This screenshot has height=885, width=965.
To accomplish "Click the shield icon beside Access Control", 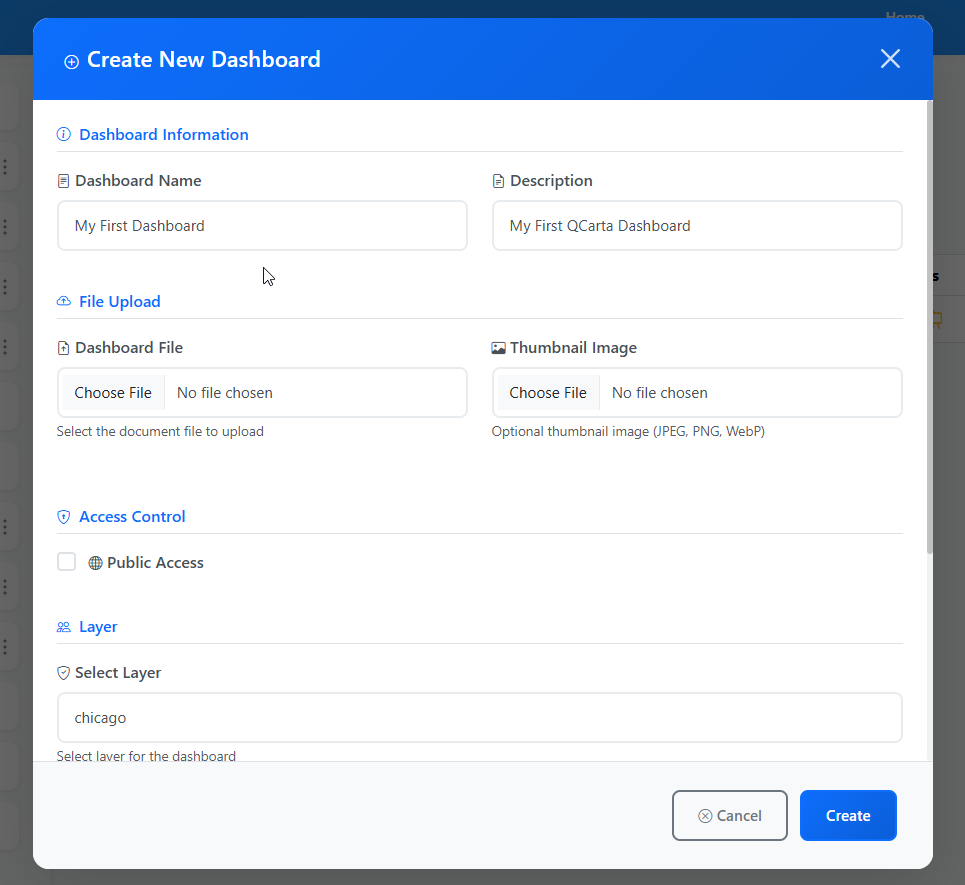I will 63,516.
